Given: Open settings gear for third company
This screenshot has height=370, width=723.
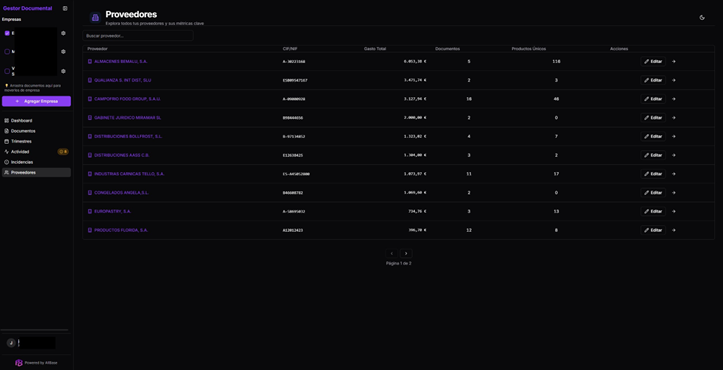Looking at the screenshot, I should point(63,71).
